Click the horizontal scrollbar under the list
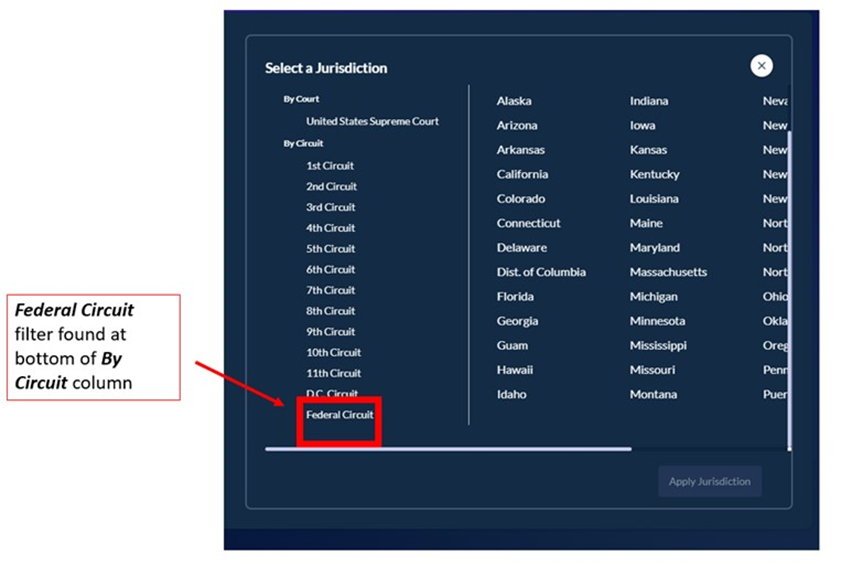Image resolution: width=852 pixels, height=577 pixels. point(448,449)
